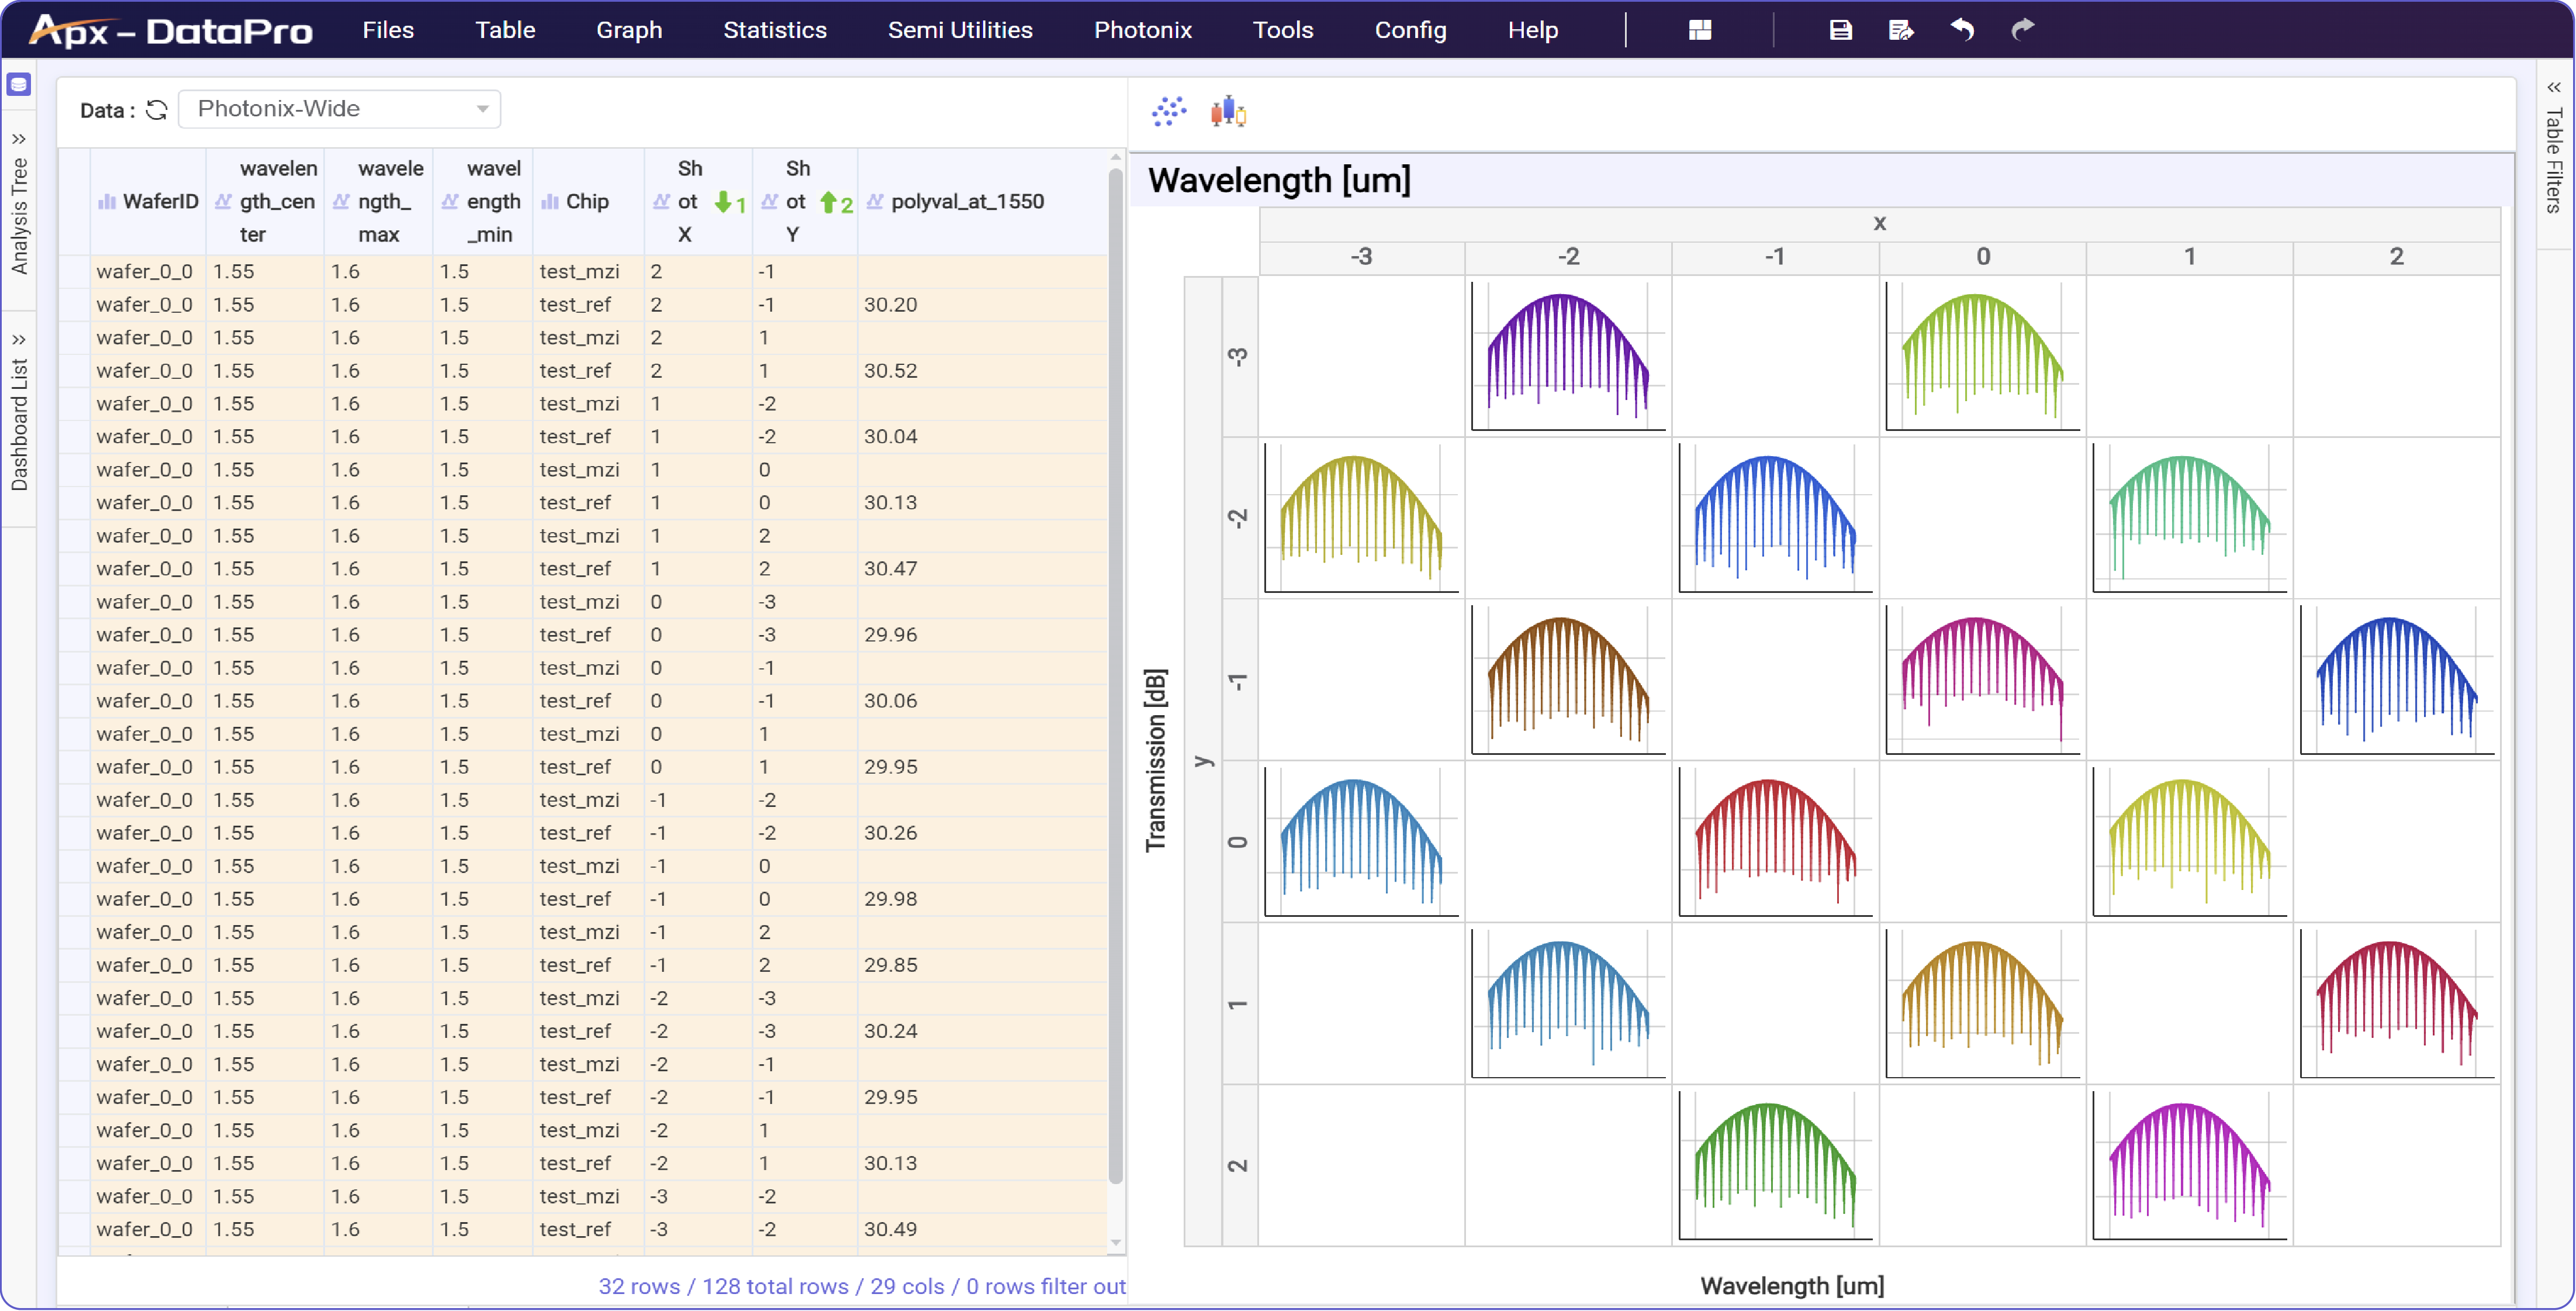This screenshot has height=1311, width=2576.
Task: Open the Photonix menu
Action: click(1143, 30)
